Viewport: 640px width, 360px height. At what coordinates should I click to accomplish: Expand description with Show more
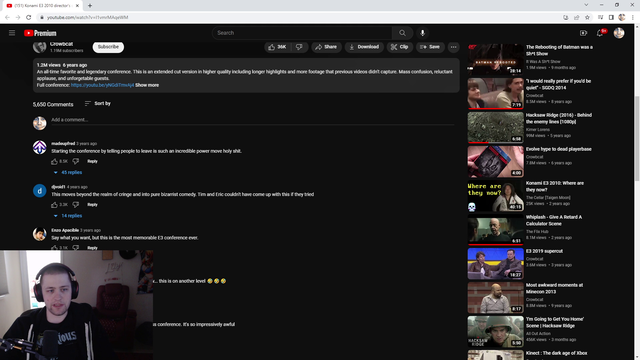(147, 85)
